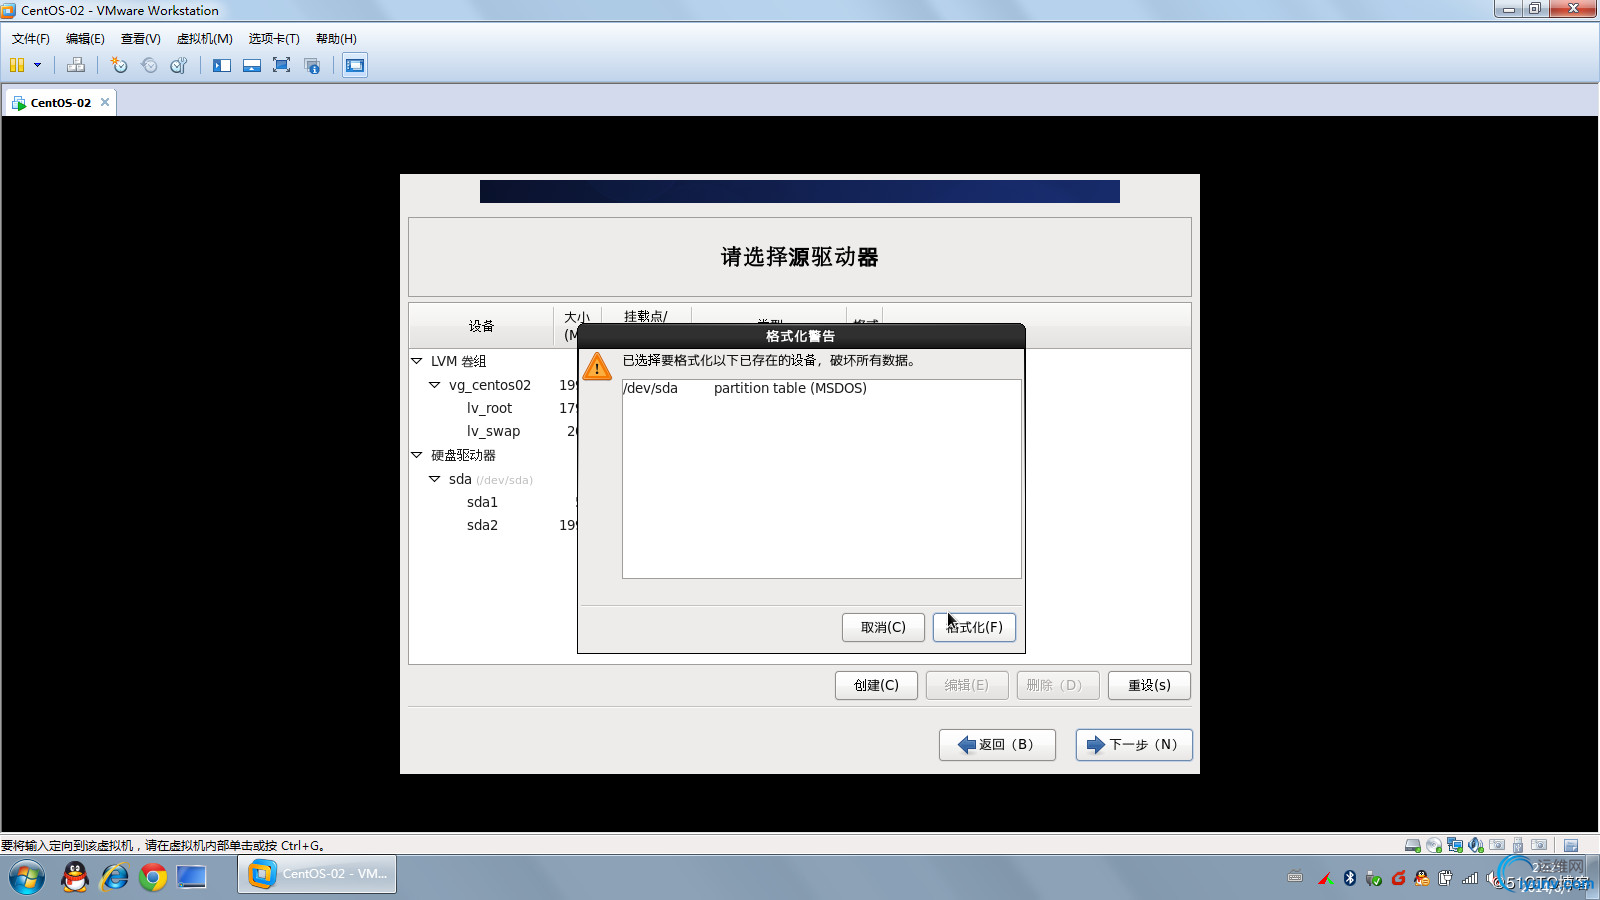The height and width of the screenshot is (900, 1600).
Task: Open the snapshot manager (wrench clock icon)
Action: click(x=179, y=65)
